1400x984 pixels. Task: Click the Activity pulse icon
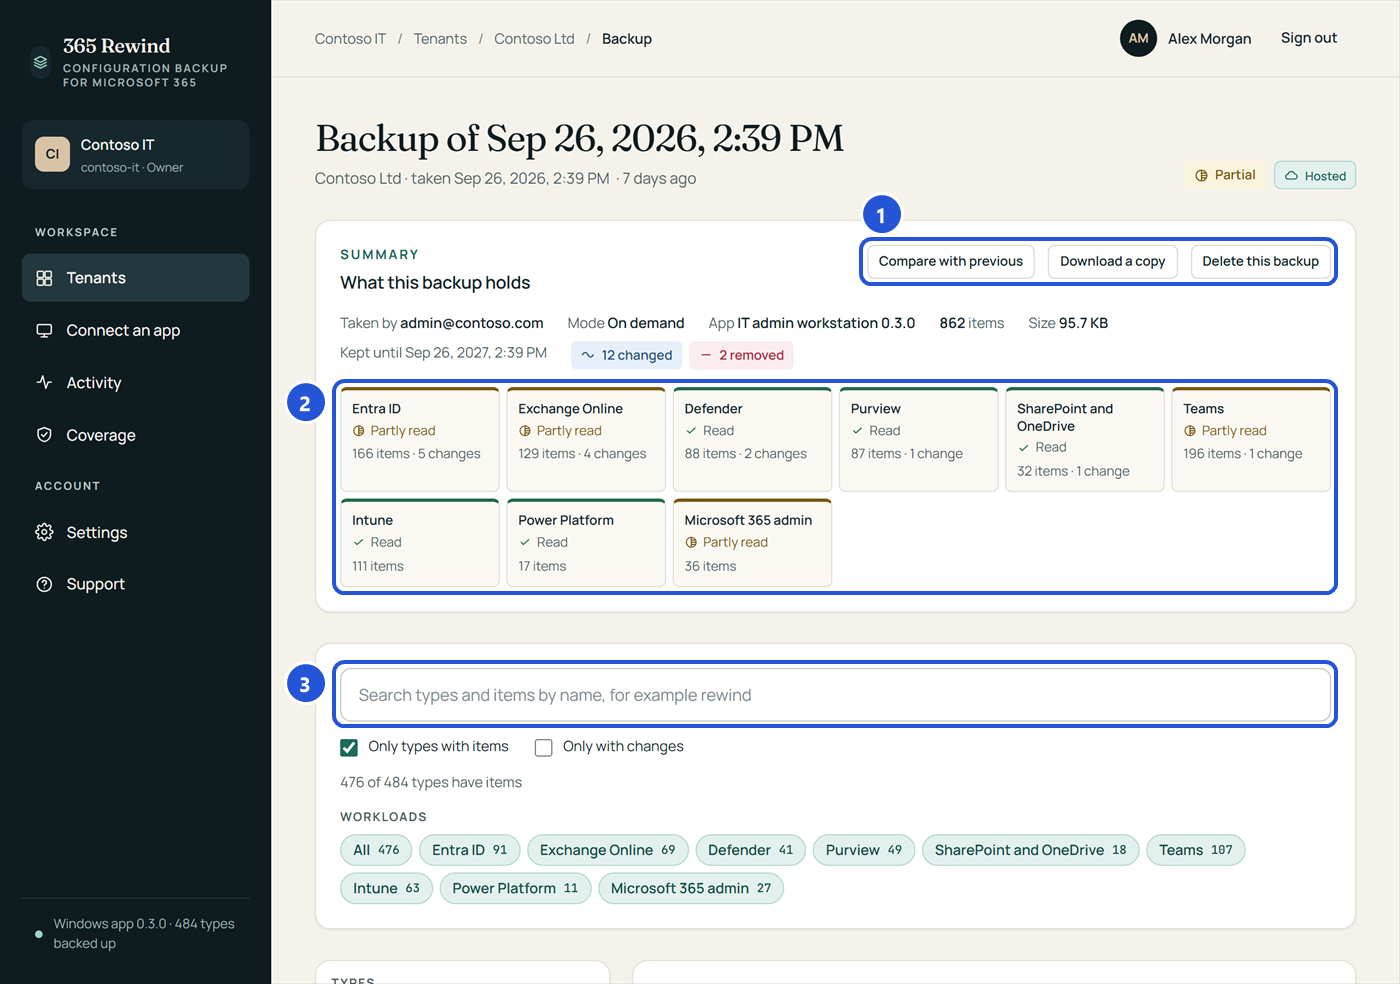click(44, 382)
